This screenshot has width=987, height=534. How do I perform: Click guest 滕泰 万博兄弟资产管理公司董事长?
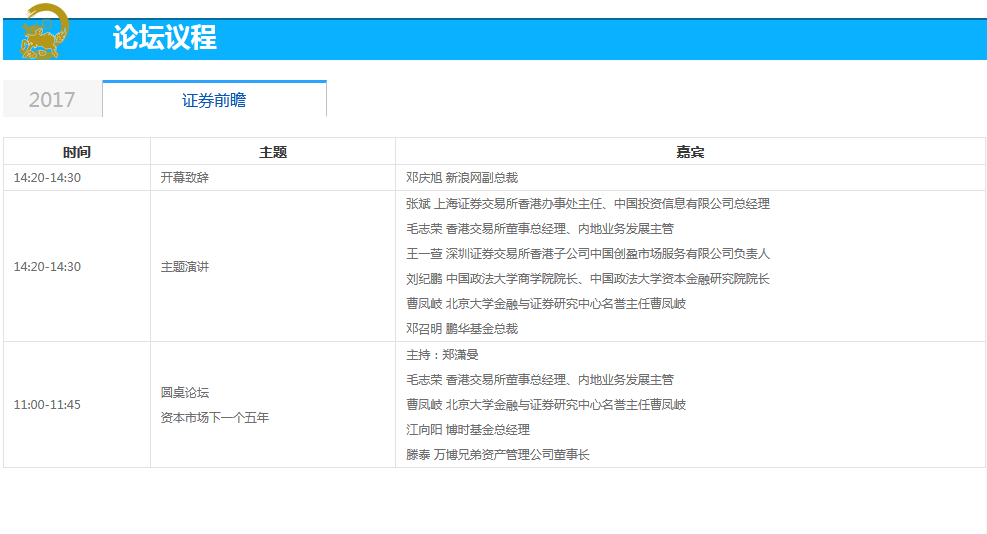498,455
